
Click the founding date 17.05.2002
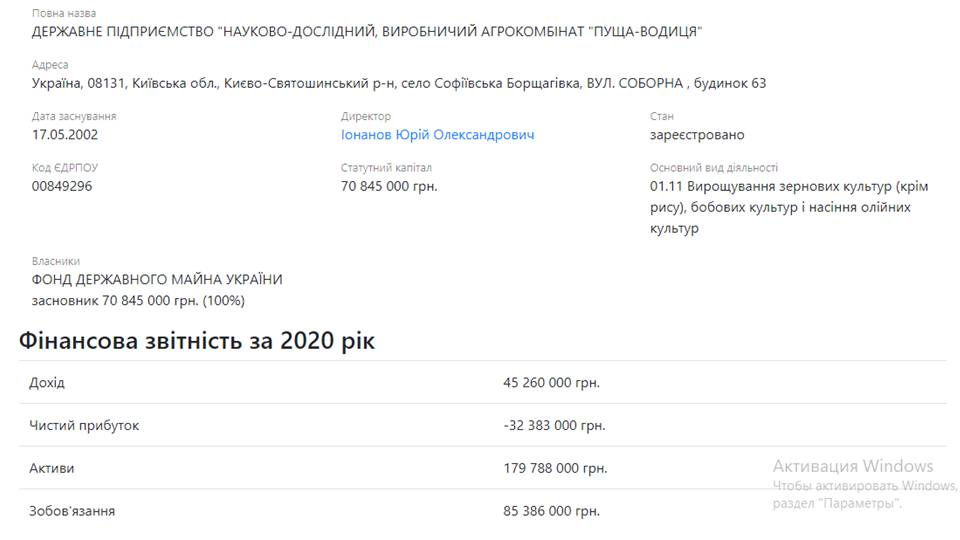[65, 135]
